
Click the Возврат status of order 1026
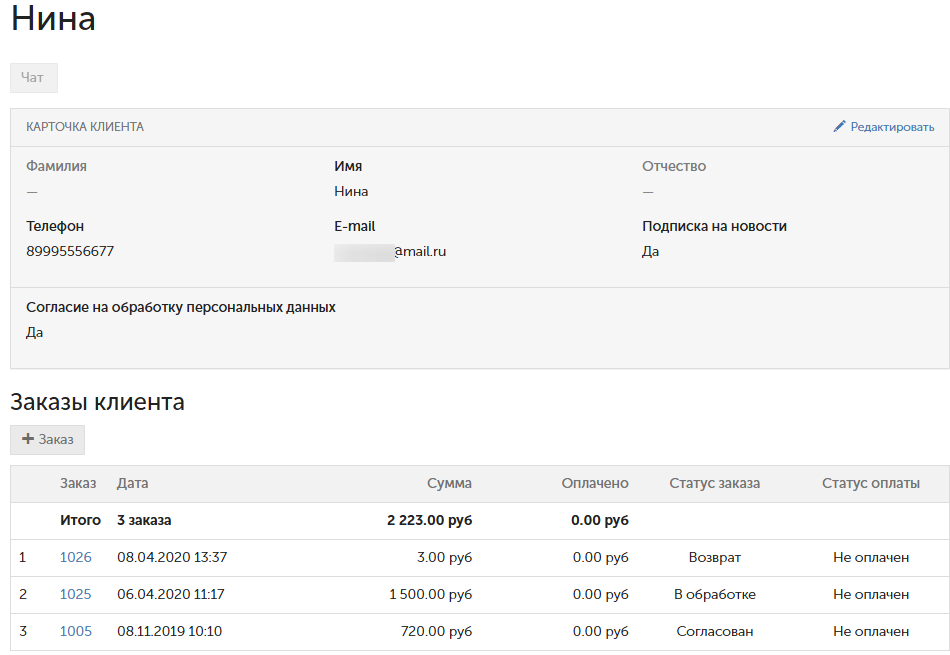[714, 557]
